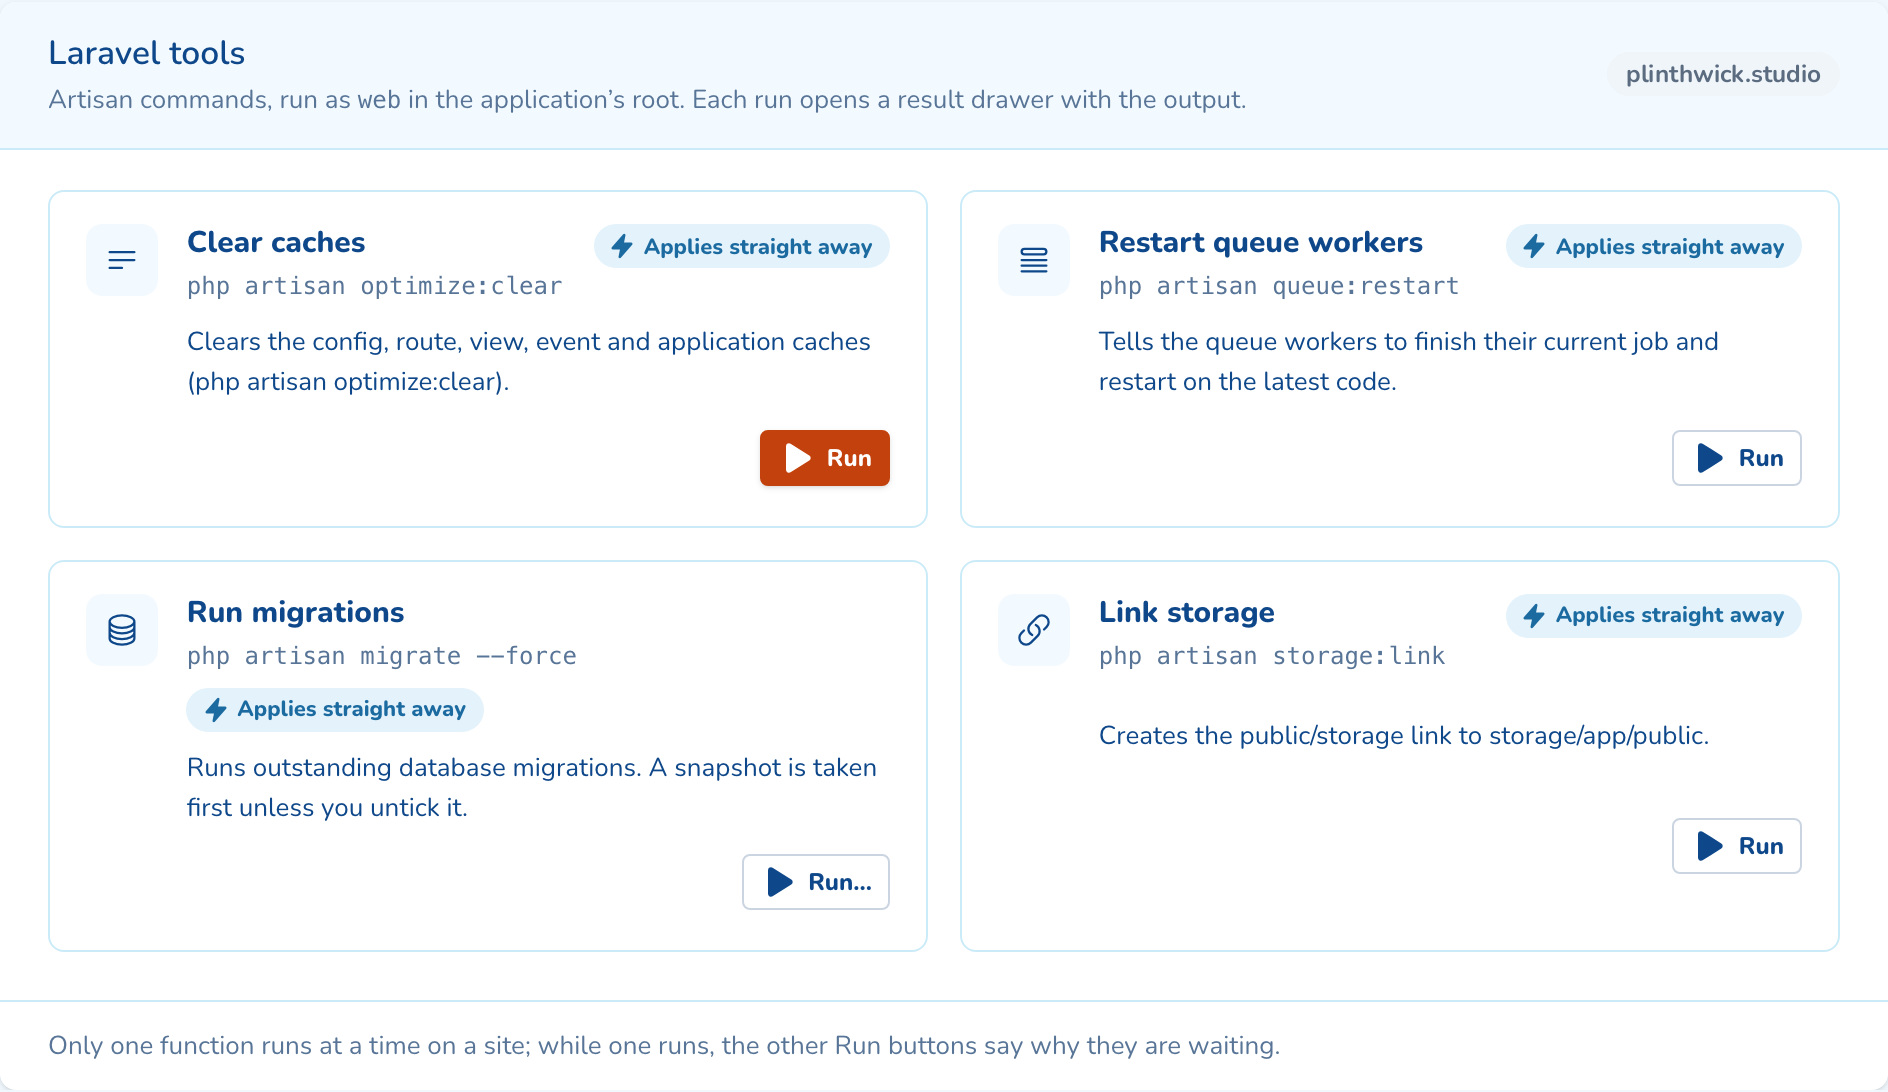Click the Artisan commands subtitle text

(647, 100)
